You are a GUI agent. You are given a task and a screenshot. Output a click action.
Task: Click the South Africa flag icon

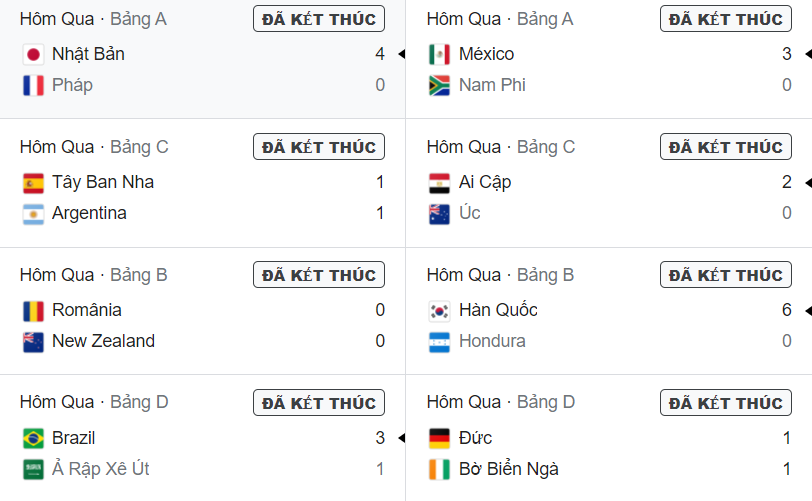(x=440, y=85)
